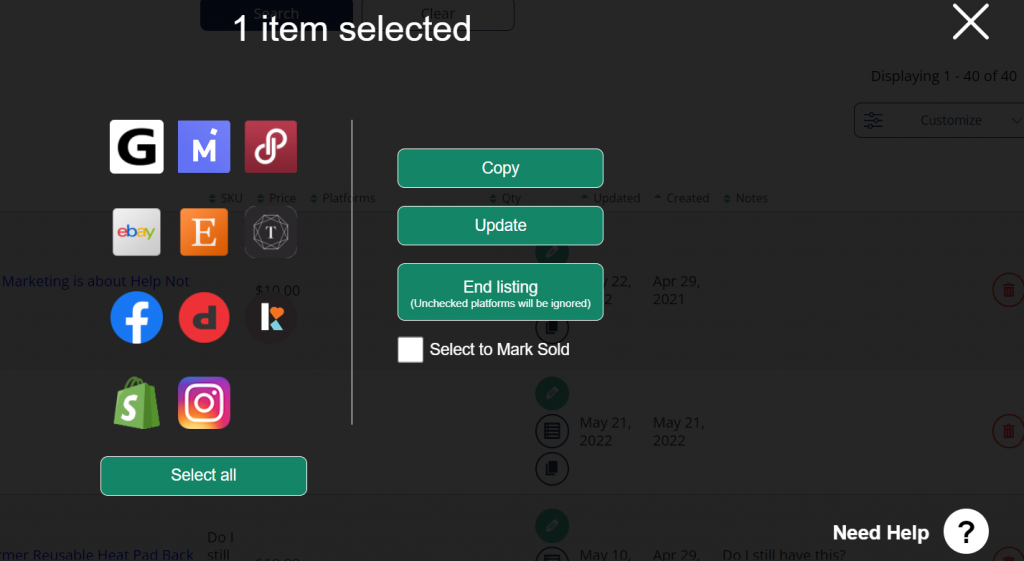Open the Need Help question mark
Viewport: 1024px width, 561px height.
[966, 532]
